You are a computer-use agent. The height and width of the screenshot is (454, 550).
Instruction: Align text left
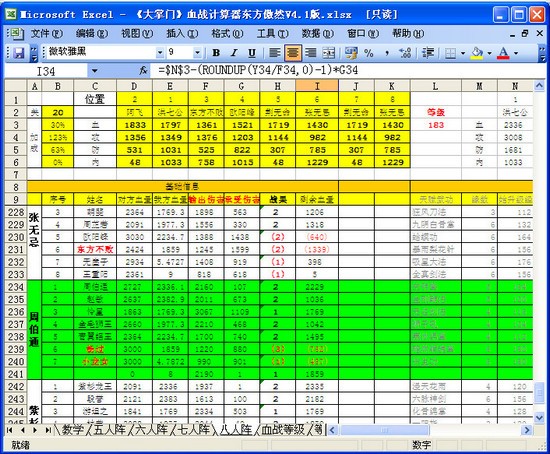tap(275, 53)
